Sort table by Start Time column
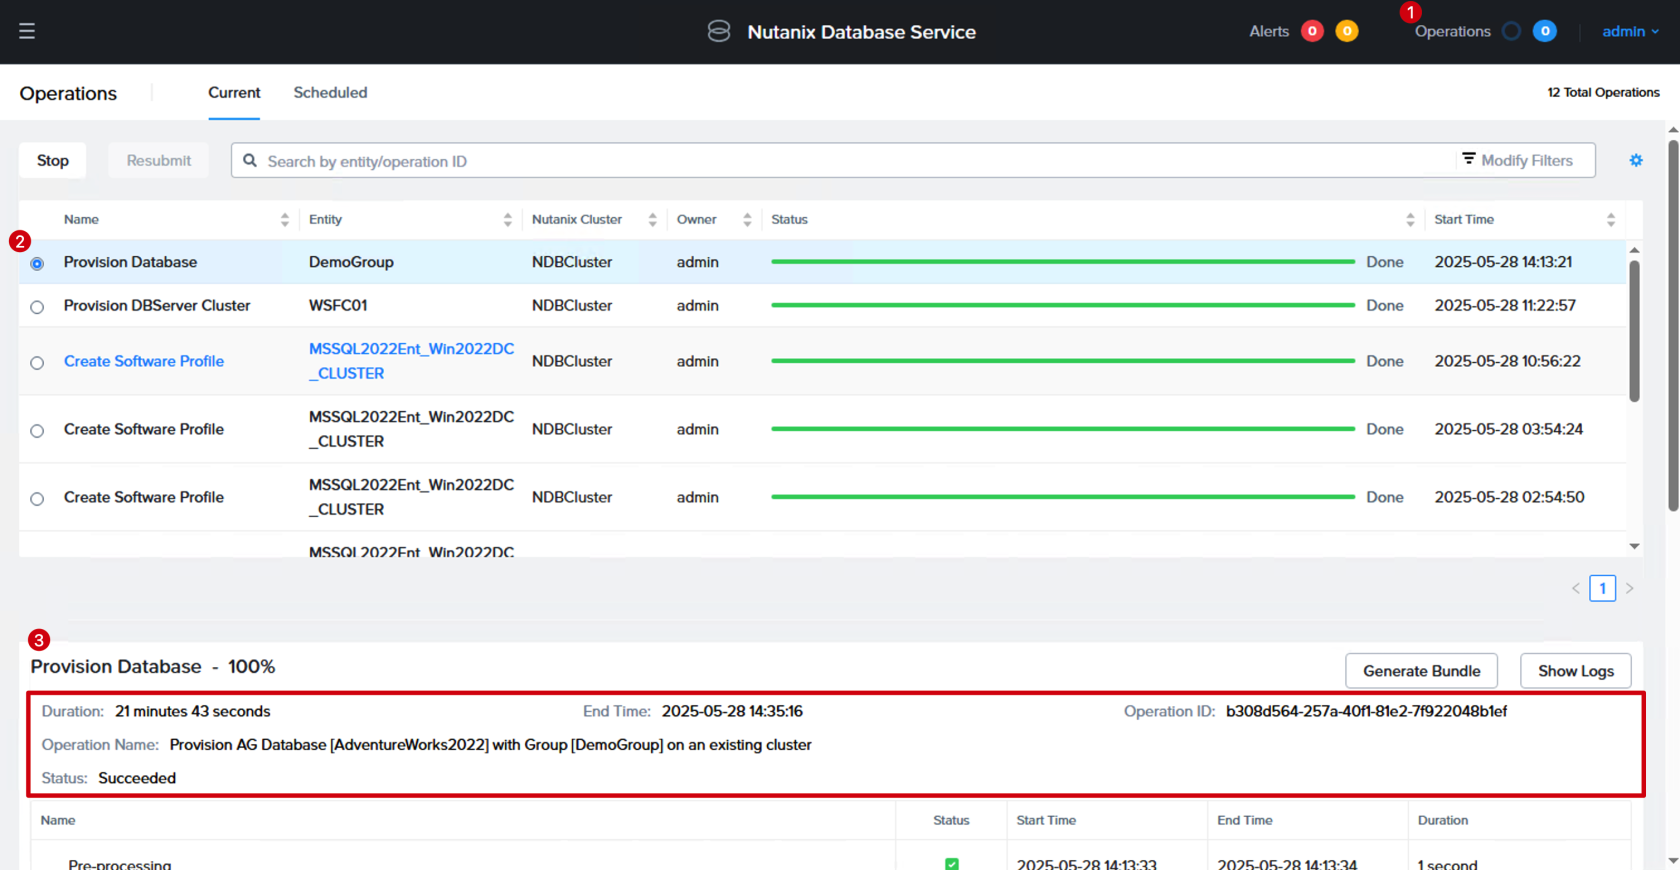1680x870 pixels. coord(1610,220)
